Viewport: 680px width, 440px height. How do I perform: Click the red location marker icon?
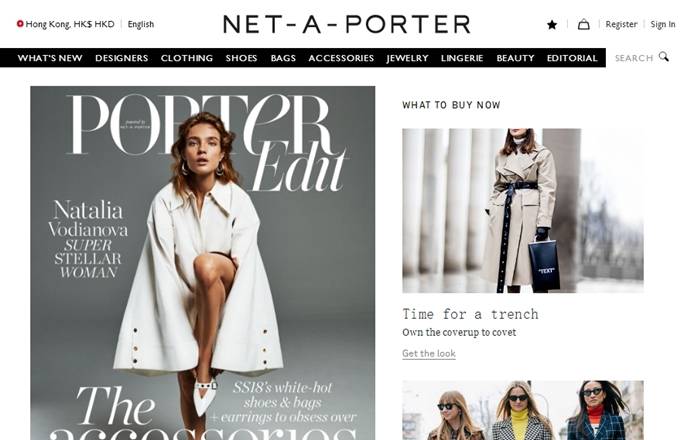pyautogui.click(x=20, y=24)
